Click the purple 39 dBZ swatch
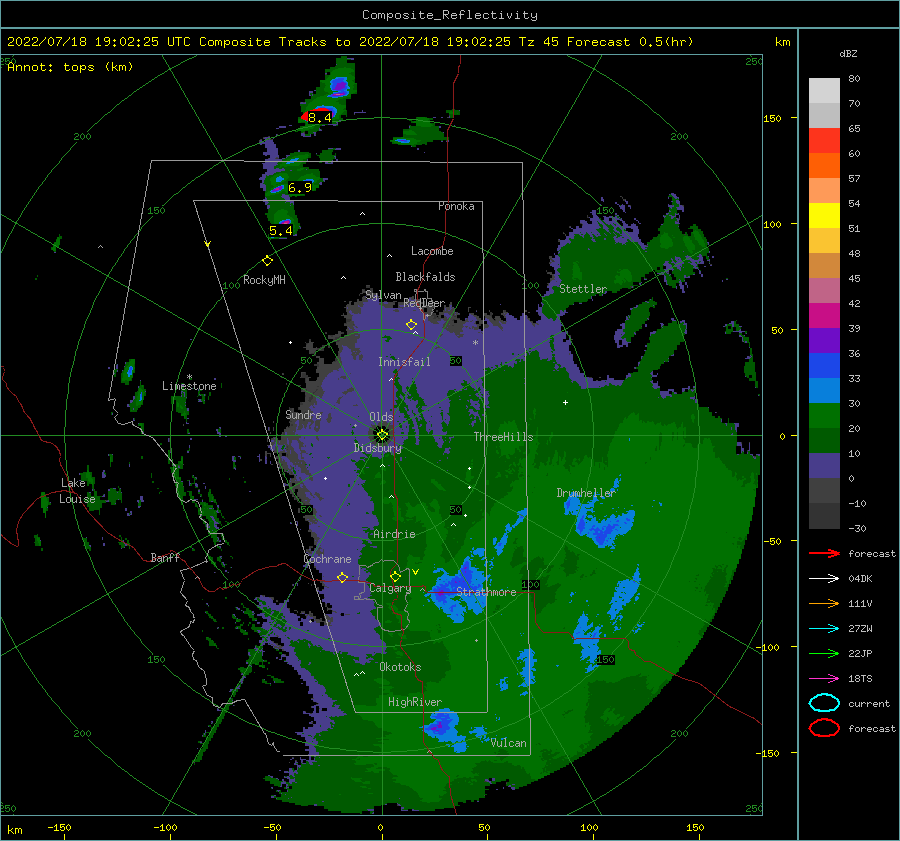 tap(824, 340)
